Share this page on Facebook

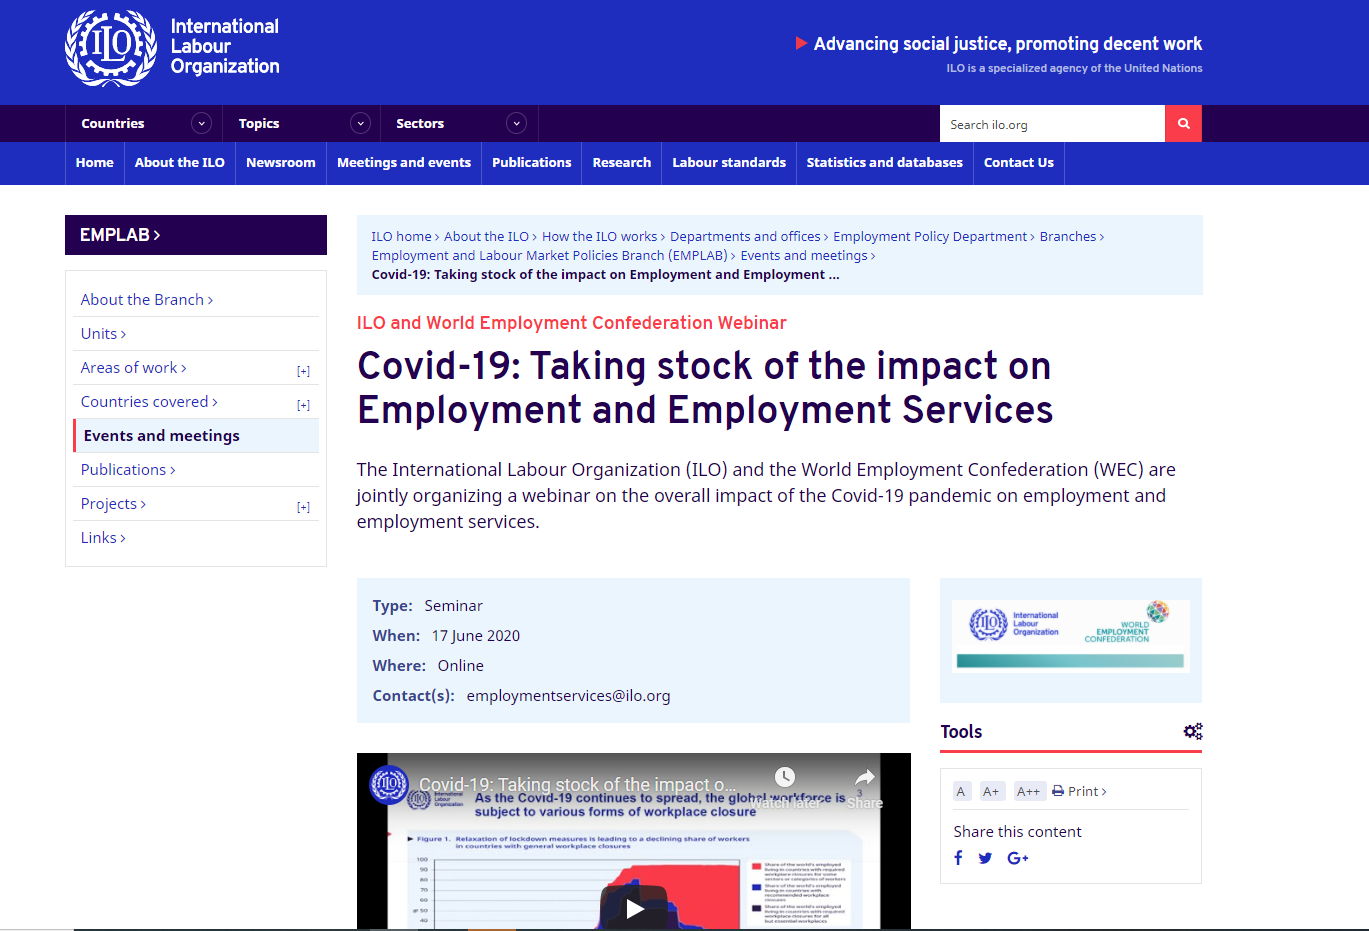click(x=958, y=858)
